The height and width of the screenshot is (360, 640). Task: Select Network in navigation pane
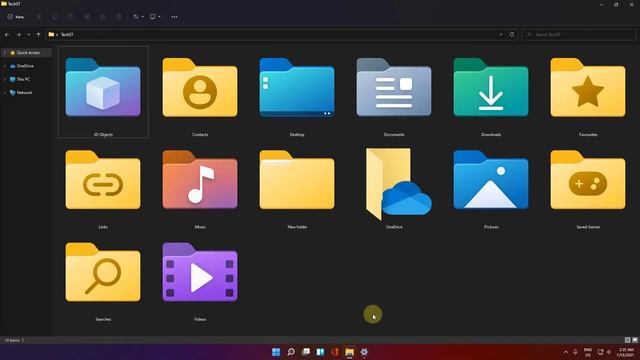click(x=24, y=93)
